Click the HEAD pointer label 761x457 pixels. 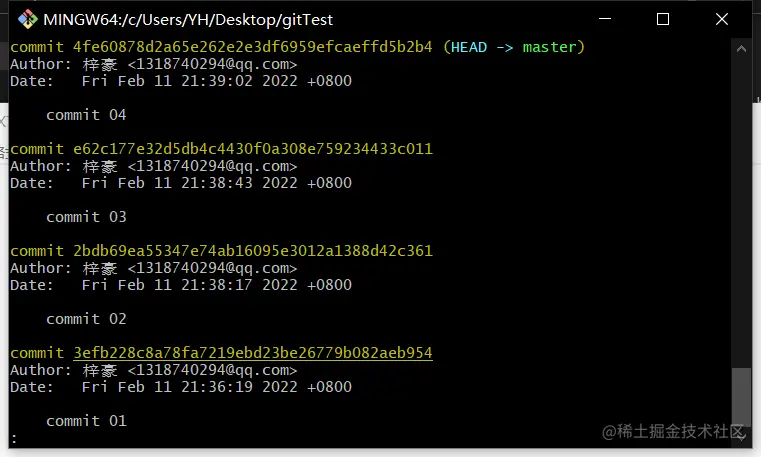469,47
